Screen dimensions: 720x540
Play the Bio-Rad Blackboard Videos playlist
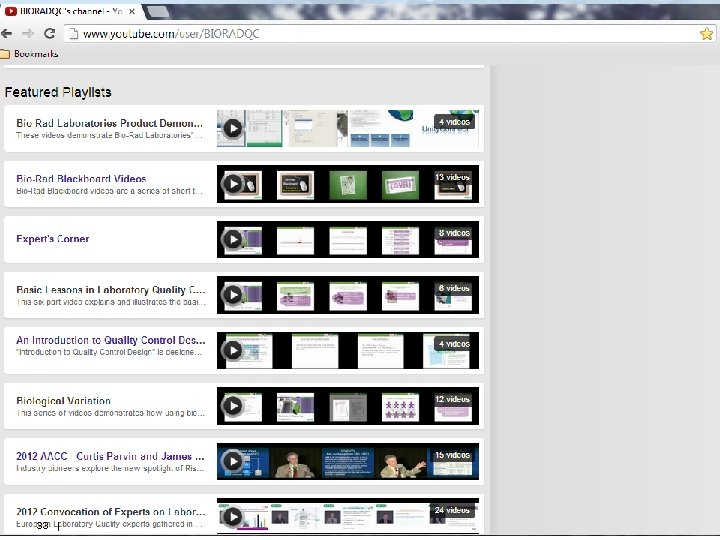233,184
